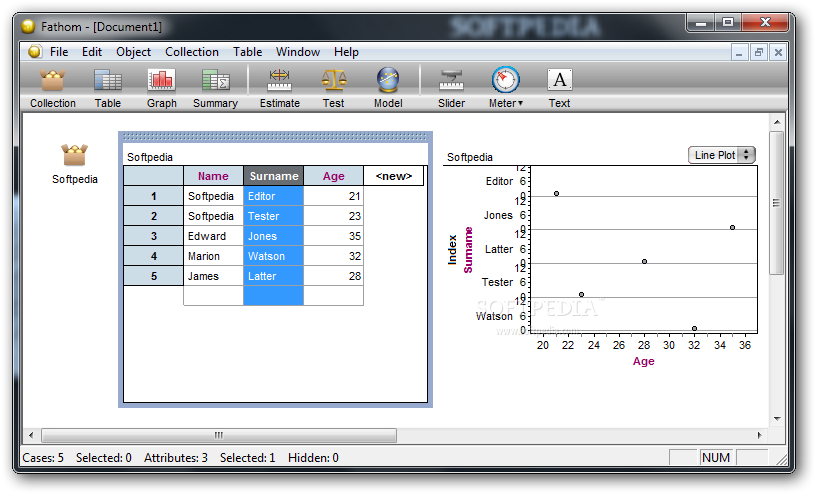This screenshot has height=494, width=816.
Task: Click the Summary toolbar icon
Action: 215,81
